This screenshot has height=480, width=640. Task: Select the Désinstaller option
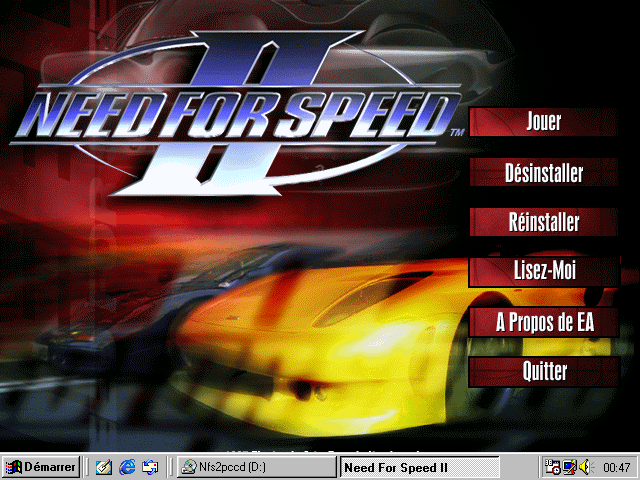click(x=543, y=172)
